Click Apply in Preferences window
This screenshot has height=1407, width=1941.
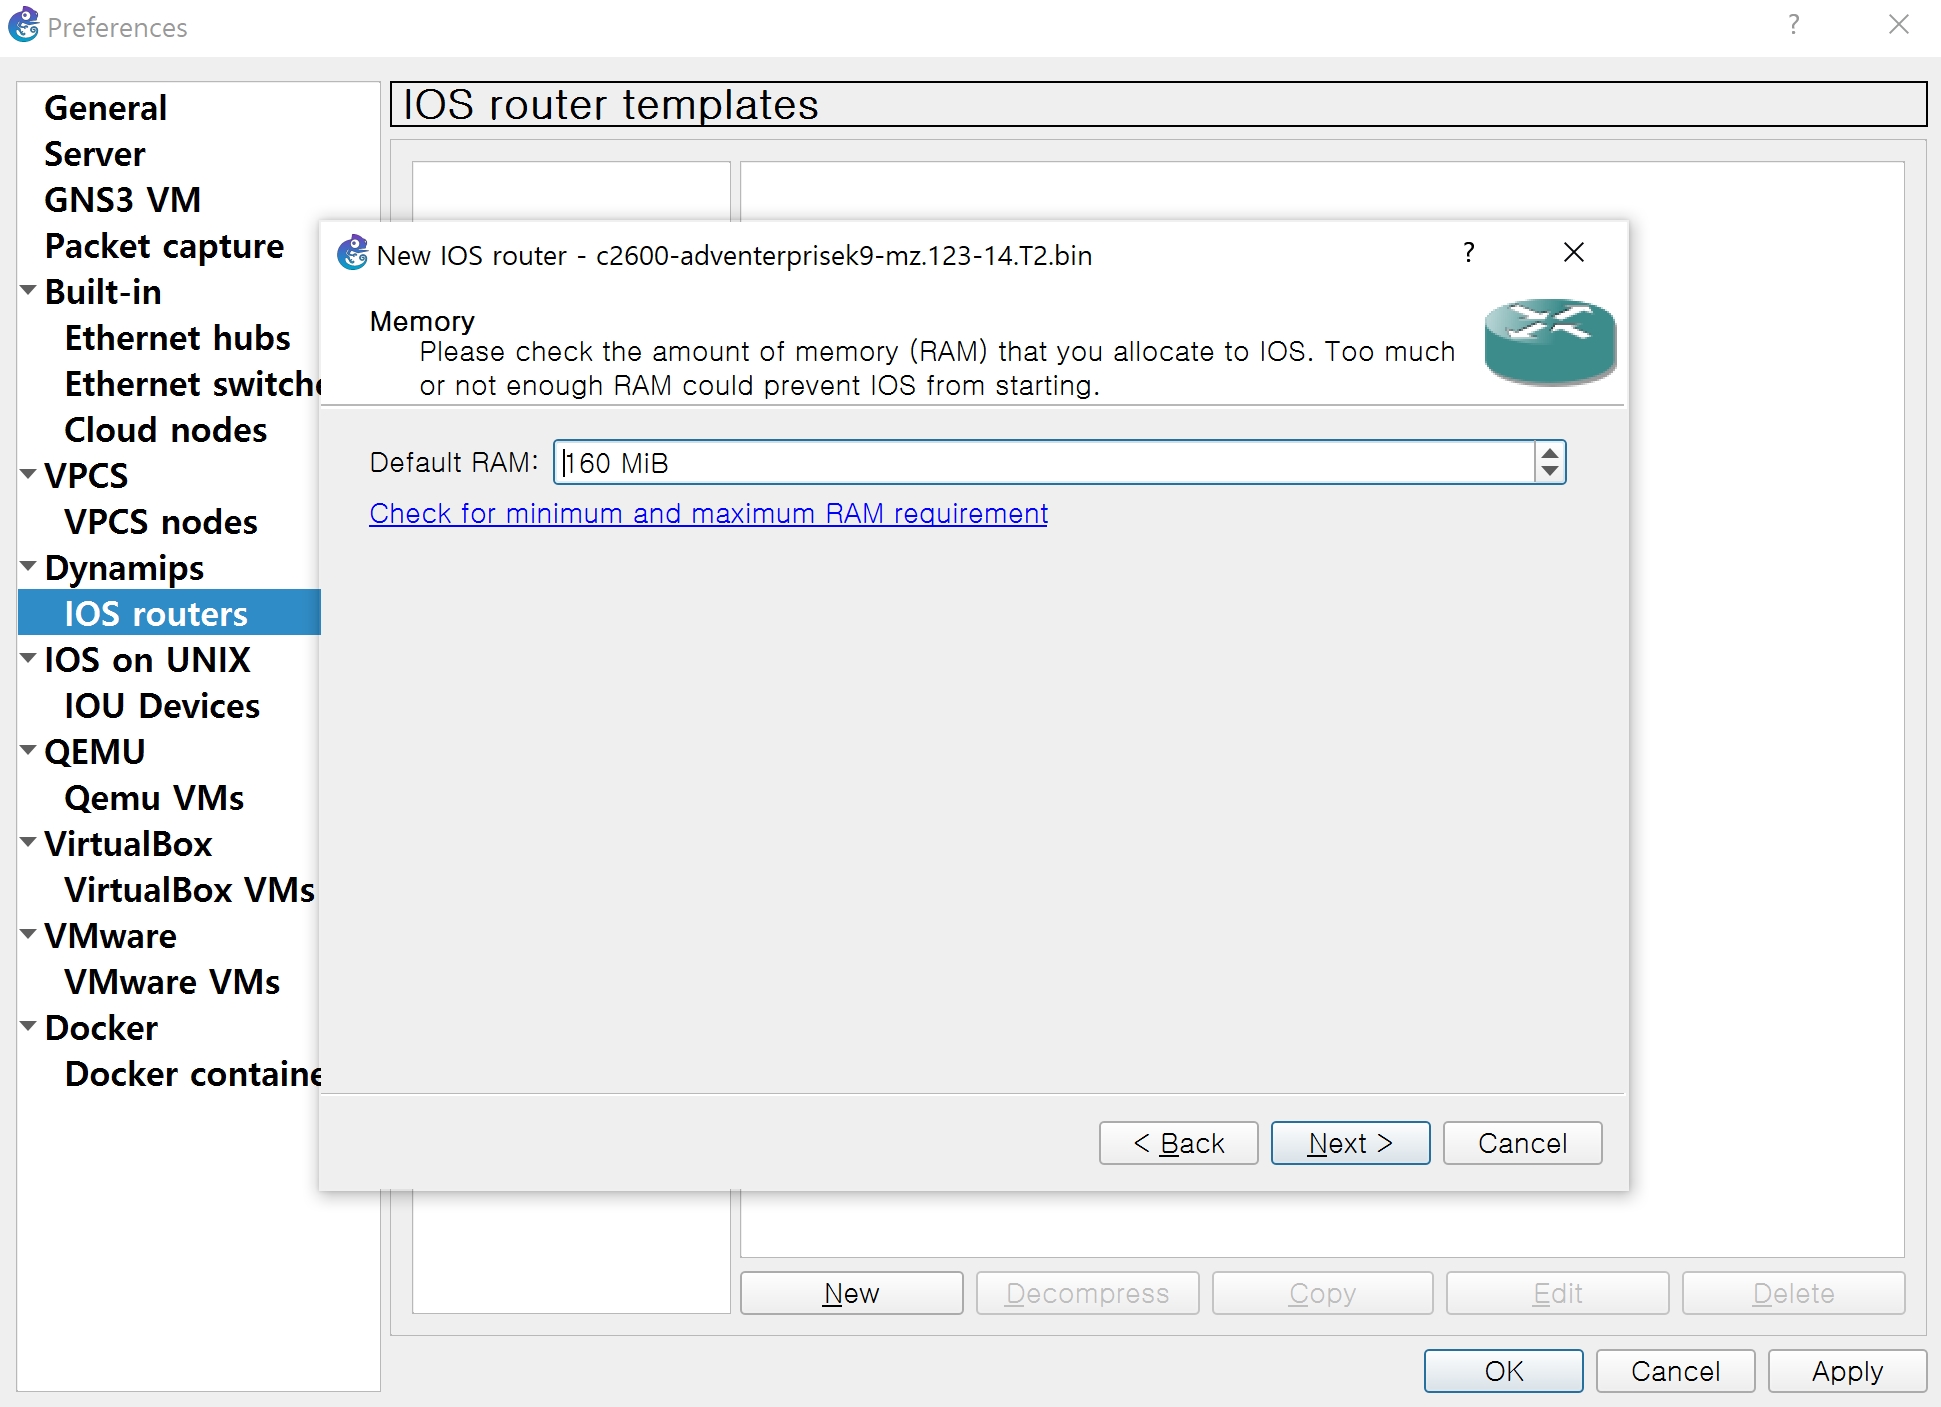(x=1846, y=1371)
